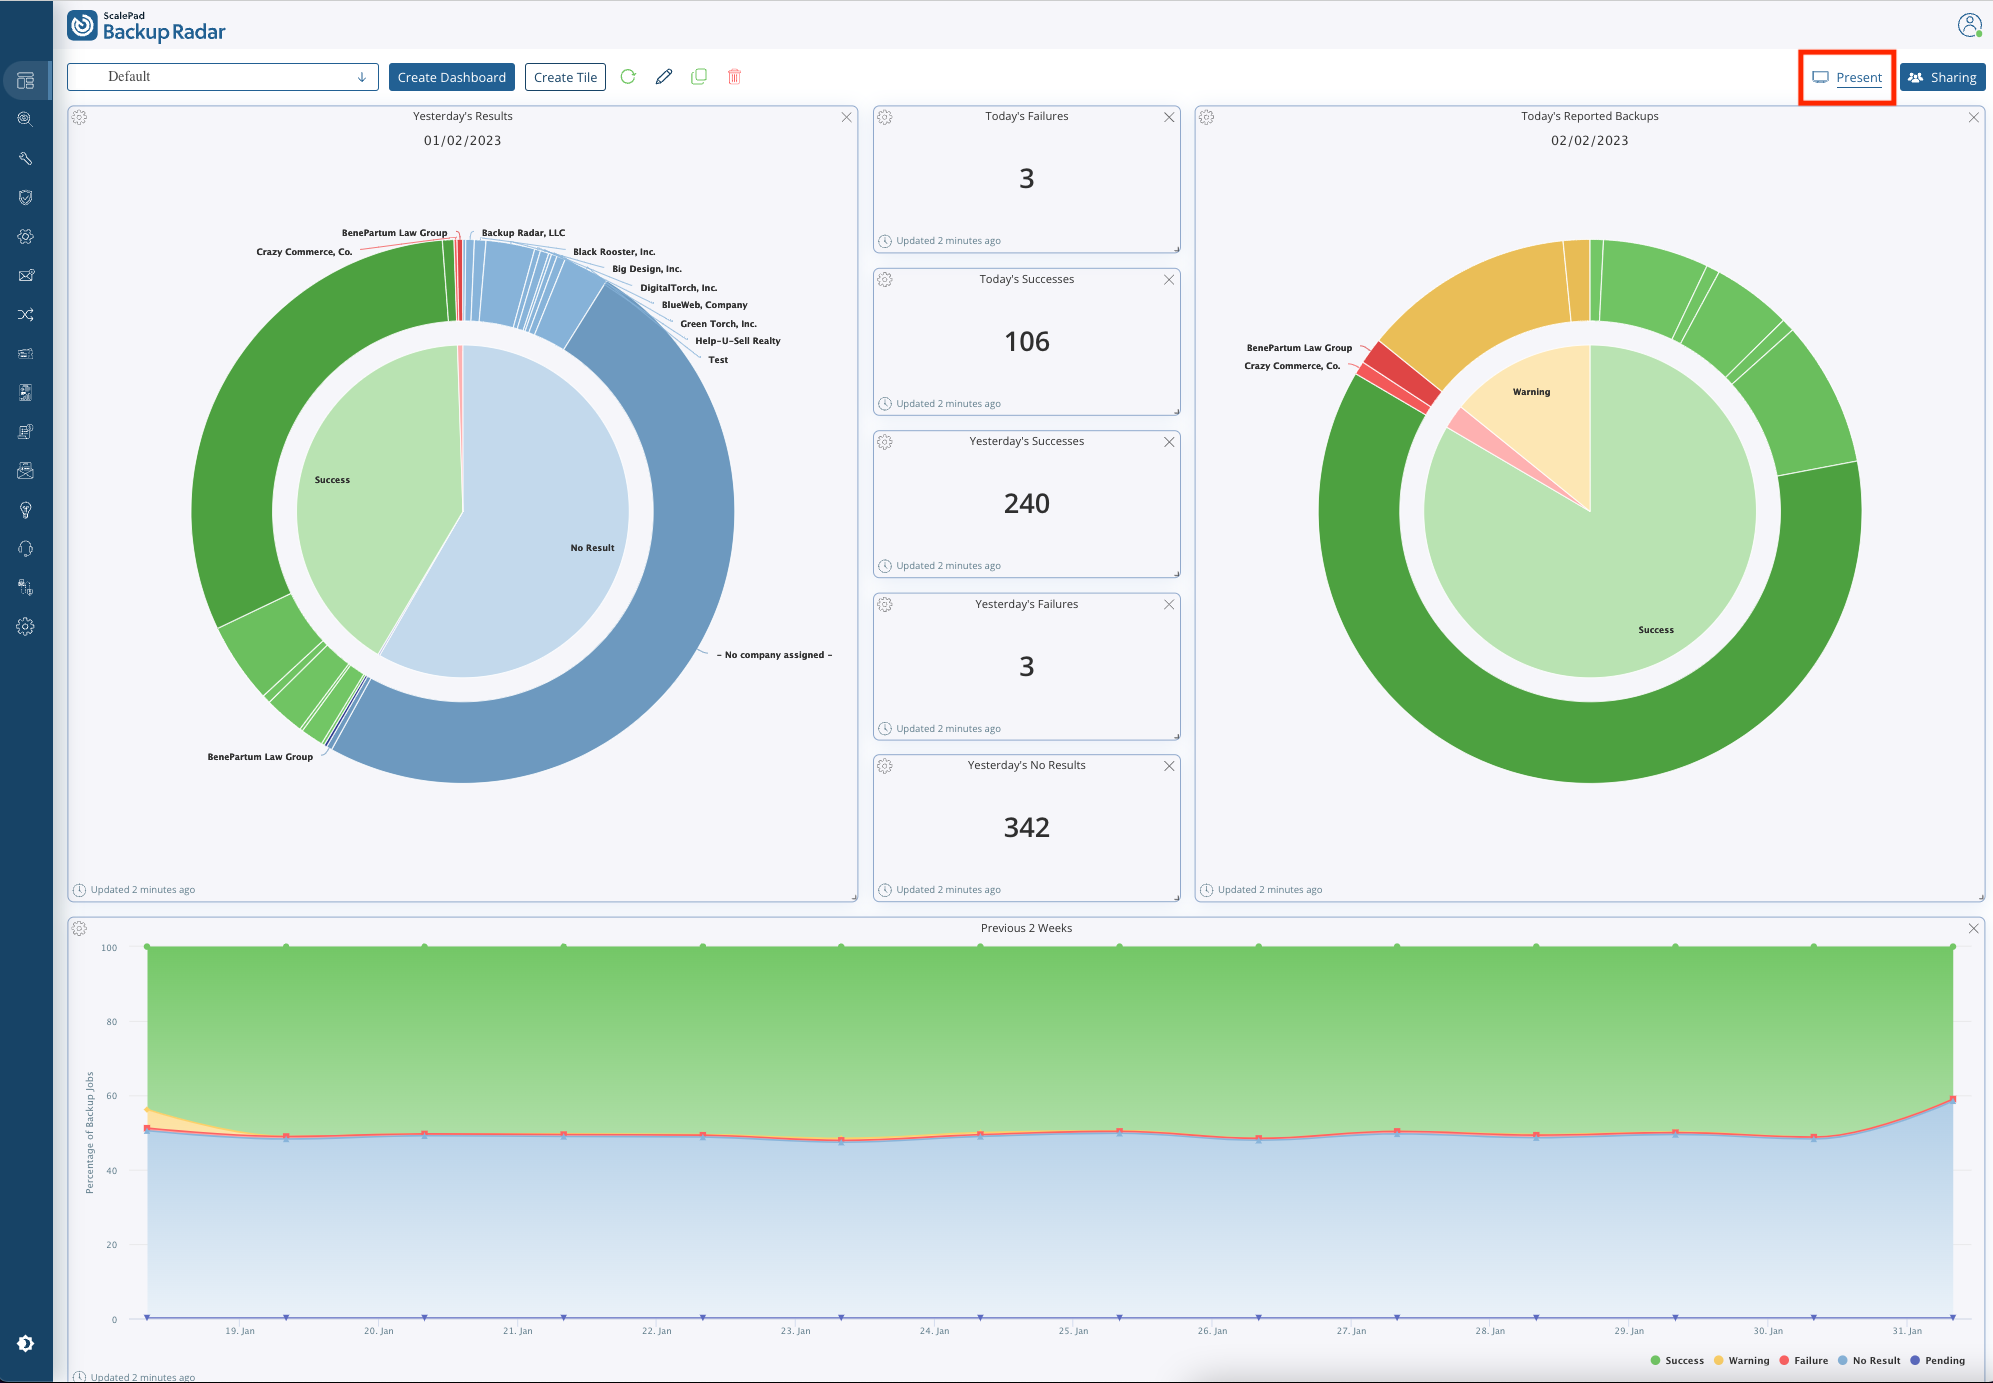Screen dimensions: 1993x1383
Task: Click the shuffle arrows sidebar icon
Action: click(26, 314)
